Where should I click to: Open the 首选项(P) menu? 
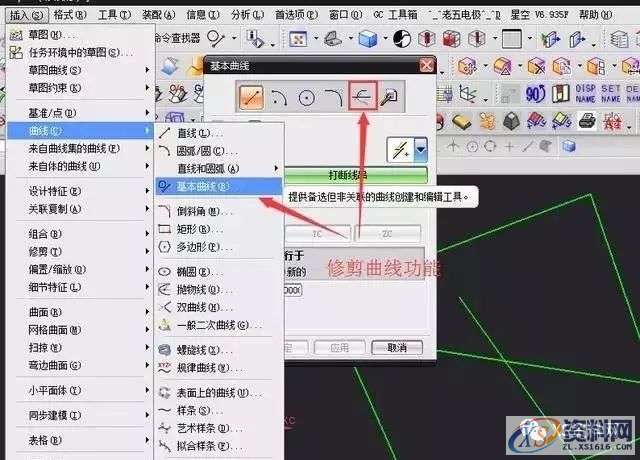(x=296, y=15)
